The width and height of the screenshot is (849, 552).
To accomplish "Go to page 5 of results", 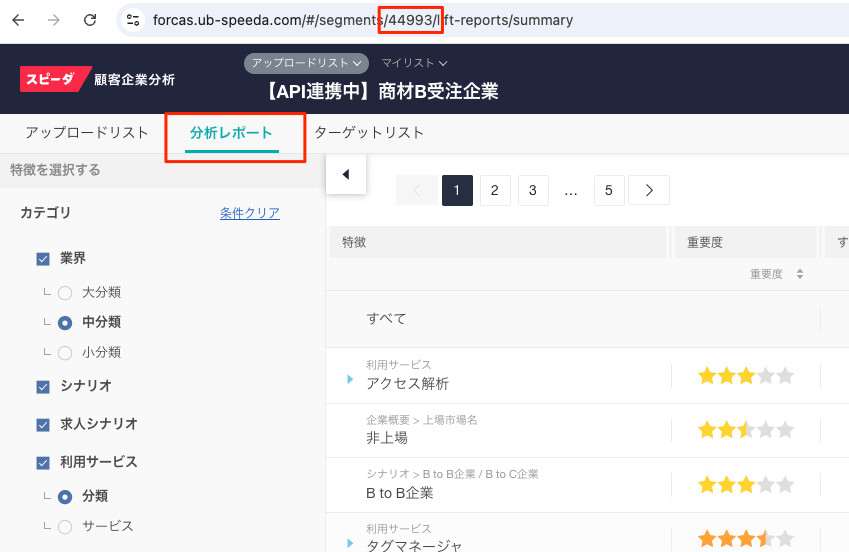I will pos(609,190).
